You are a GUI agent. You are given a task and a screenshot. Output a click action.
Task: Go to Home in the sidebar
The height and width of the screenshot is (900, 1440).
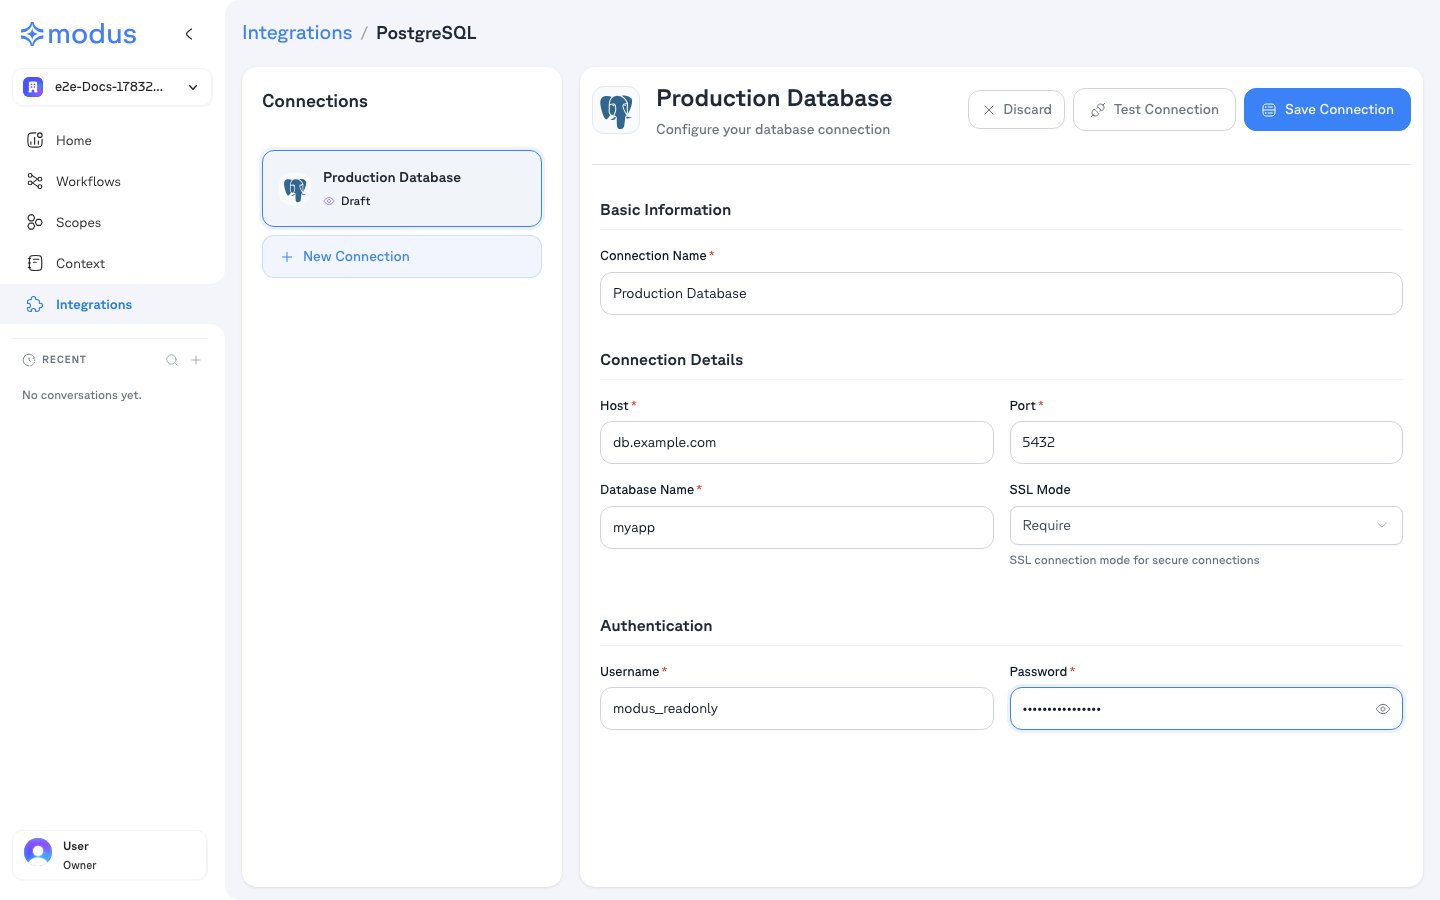(x=112, y=140)
